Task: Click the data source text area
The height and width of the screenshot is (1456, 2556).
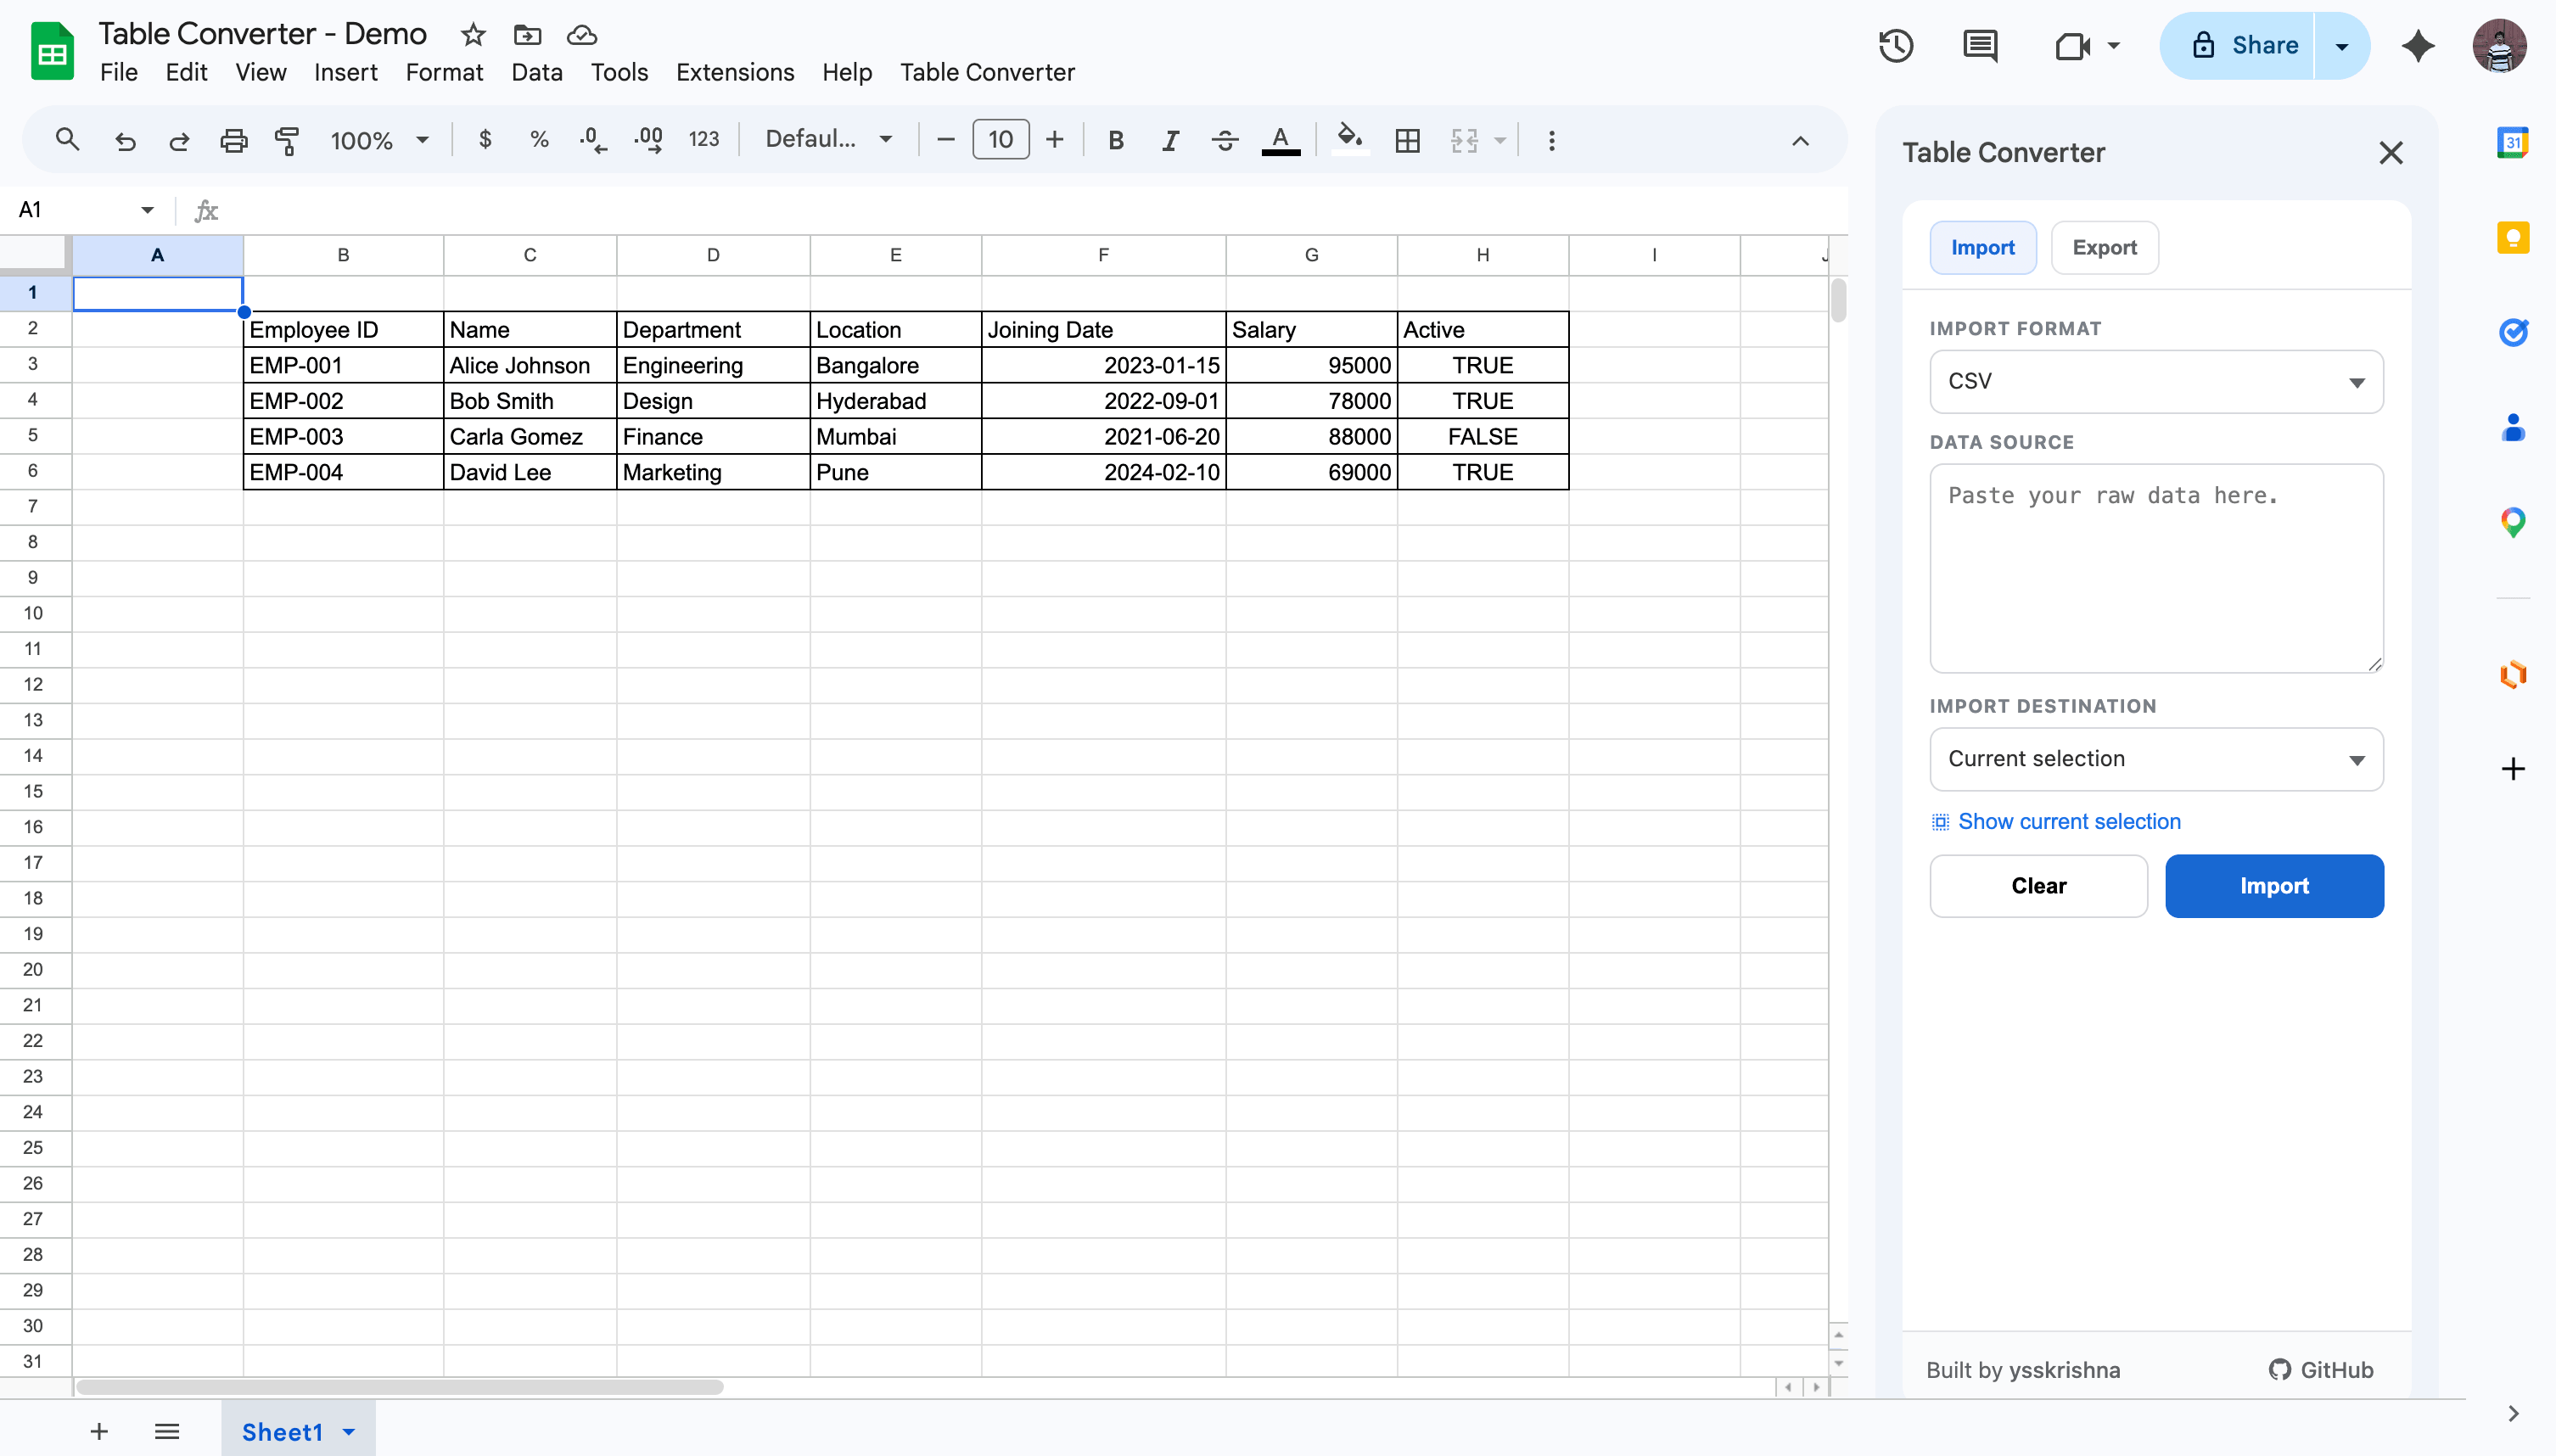Action: [2156, 567]
